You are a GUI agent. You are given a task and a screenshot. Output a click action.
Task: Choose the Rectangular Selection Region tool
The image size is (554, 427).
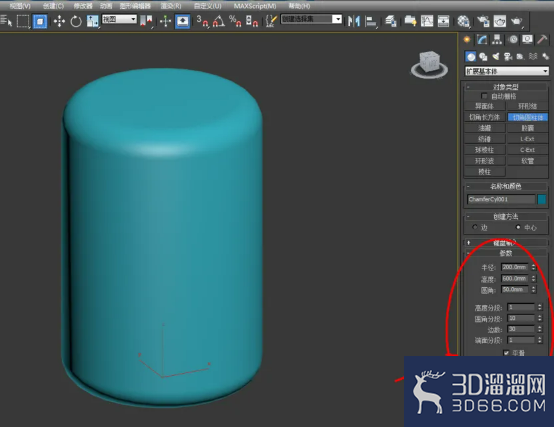point(23,21)
